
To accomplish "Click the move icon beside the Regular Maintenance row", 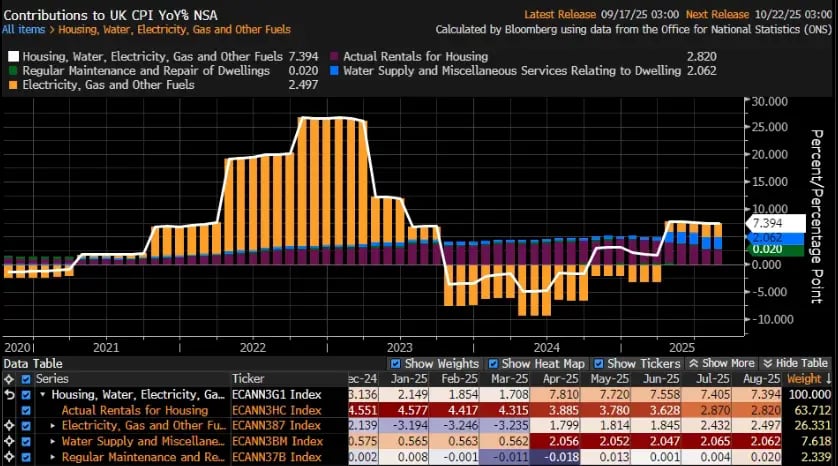I will (10, 457).
